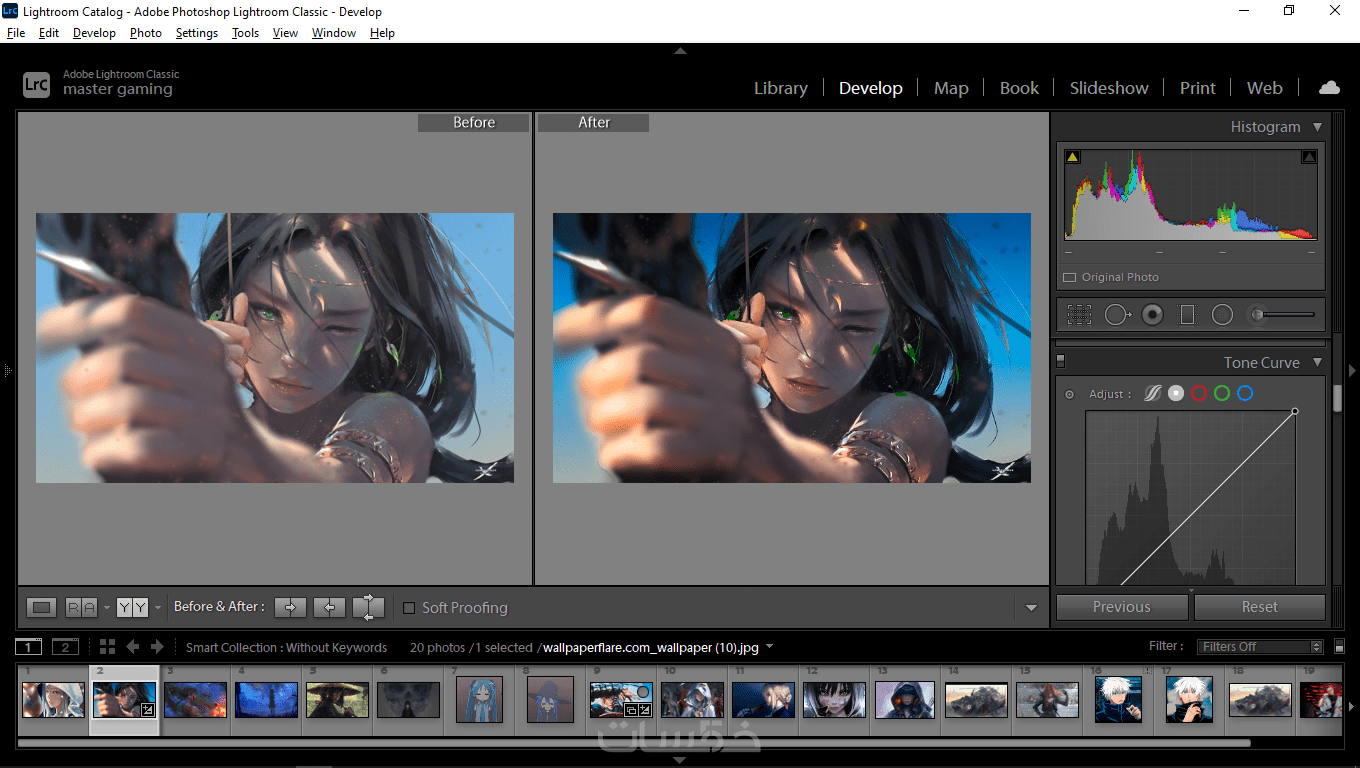This screenshot has width=1360, height=768.
Task: Collapse the bottom filmstrip panel
Action: [680, 761]
